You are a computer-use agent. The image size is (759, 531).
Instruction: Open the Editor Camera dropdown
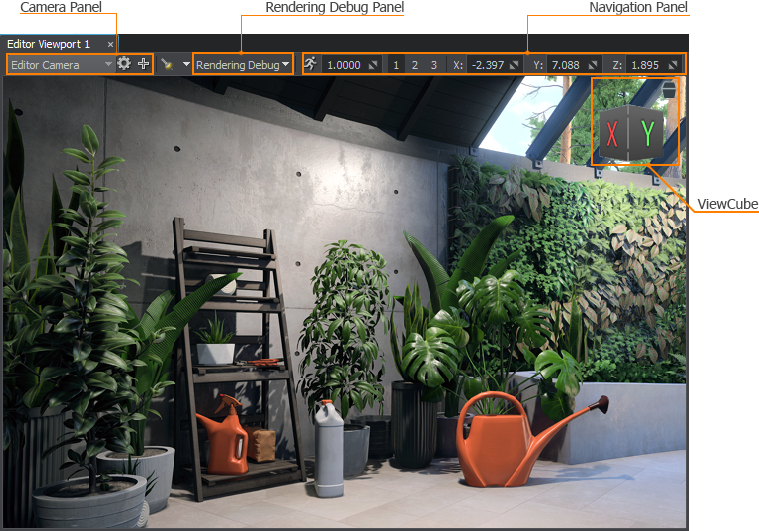[60, 64]
